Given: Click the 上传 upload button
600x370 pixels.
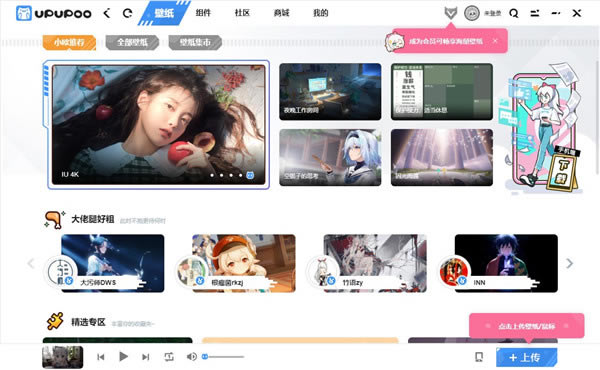Looking at the screenshot, I should [x=527, y=357].
